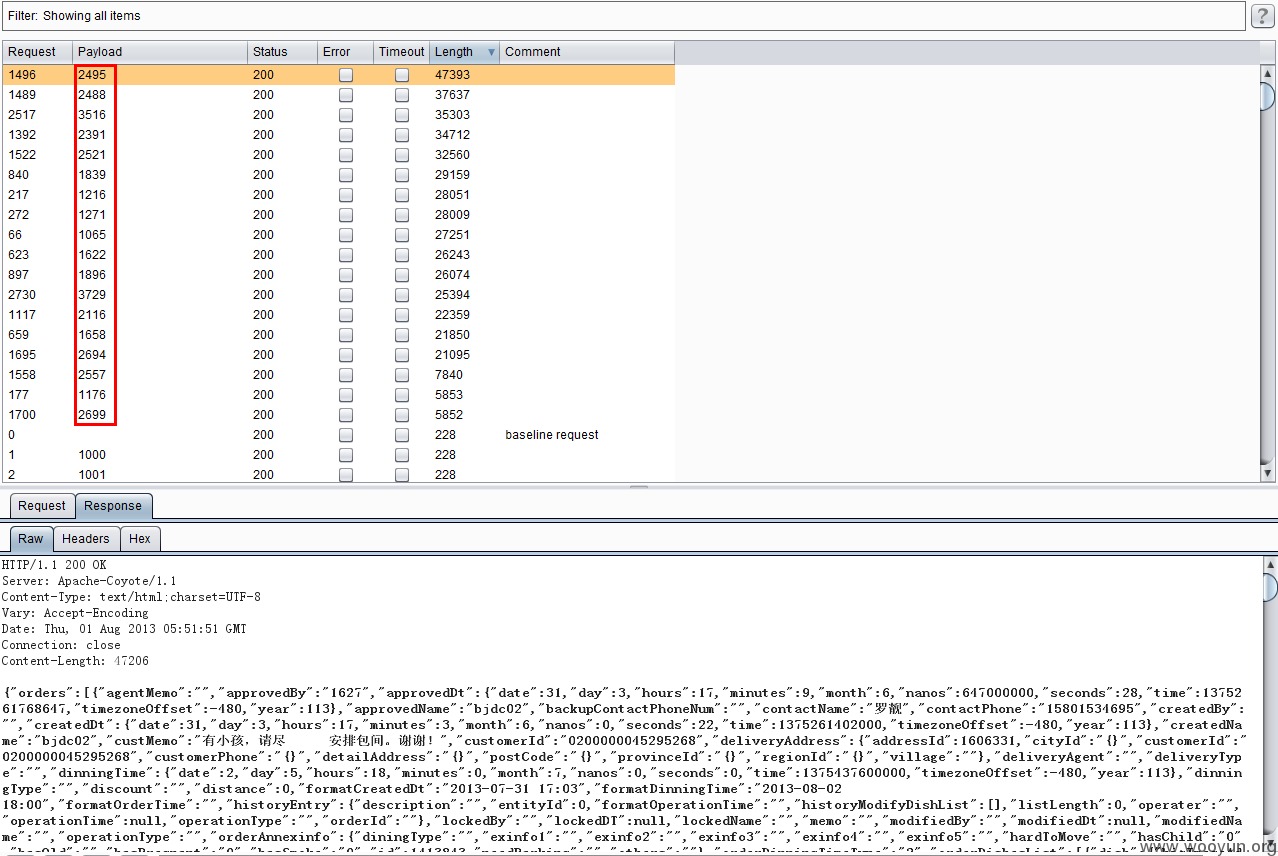Click the results table scrollbar thumb
The height and width of the screenshot is (856, 1278).
click(1267, 96)
